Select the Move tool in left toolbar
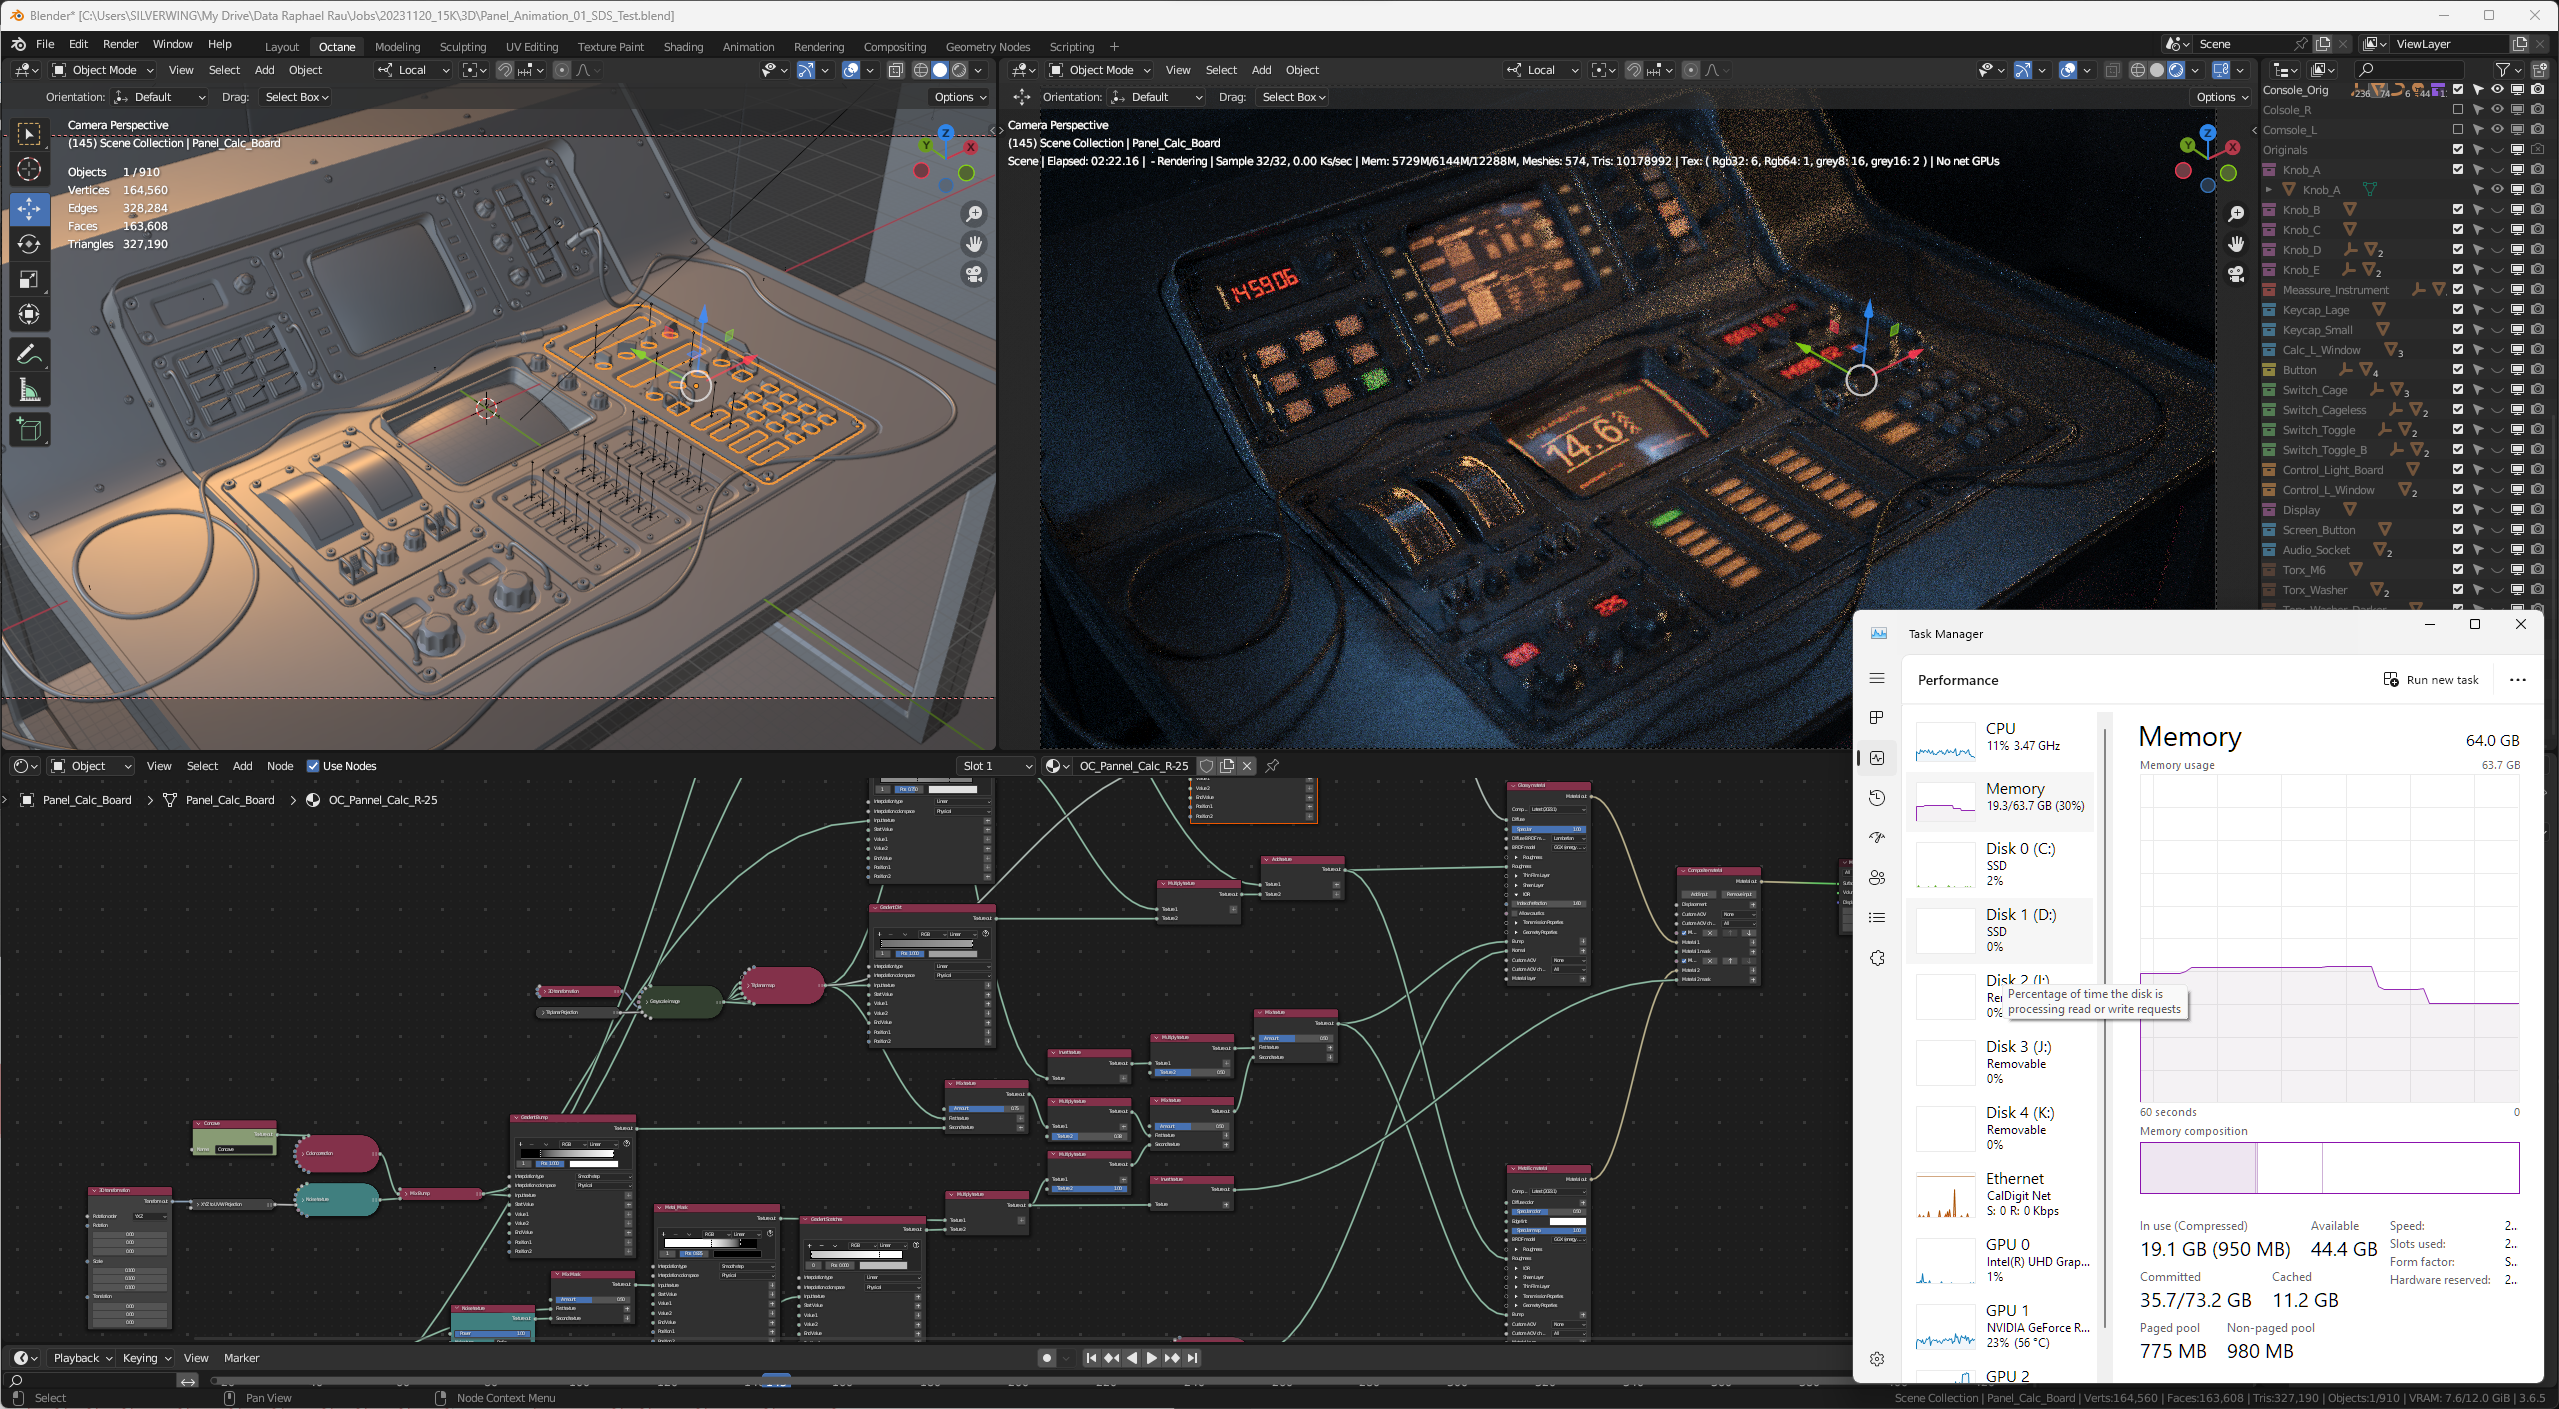The image size is (2559, 1409). point(29,208)
